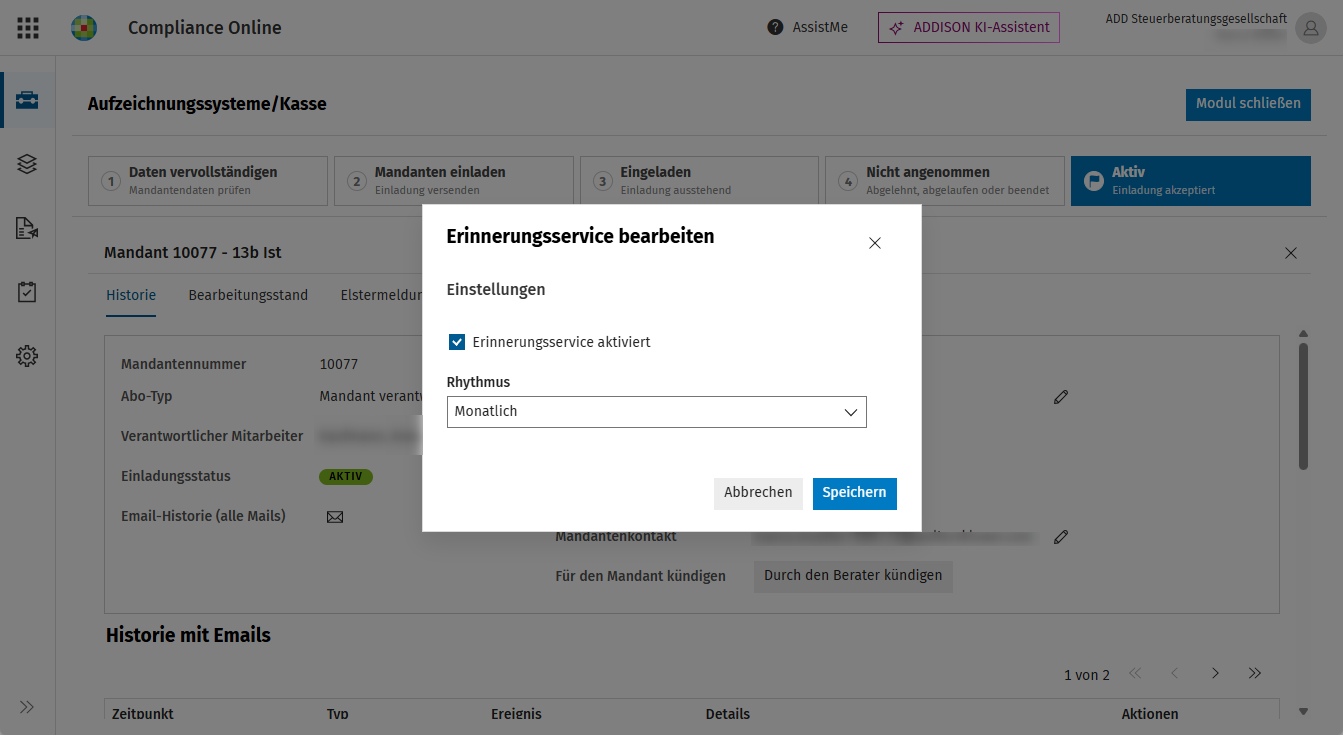This screenshot has width=1343, height=735.
Task: Click Durch den Berater kündigen
Action: [853, 576]
